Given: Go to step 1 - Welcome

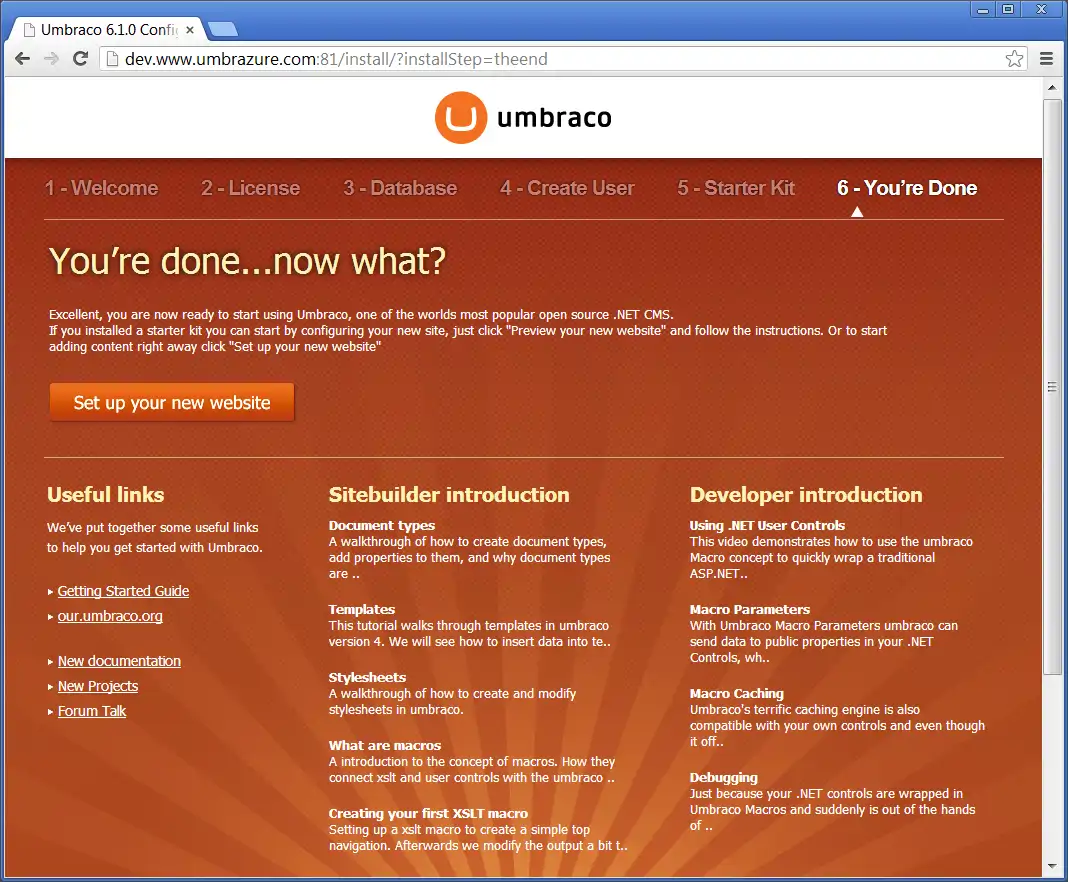Looking at the screenshot, I should click(101, 188).
